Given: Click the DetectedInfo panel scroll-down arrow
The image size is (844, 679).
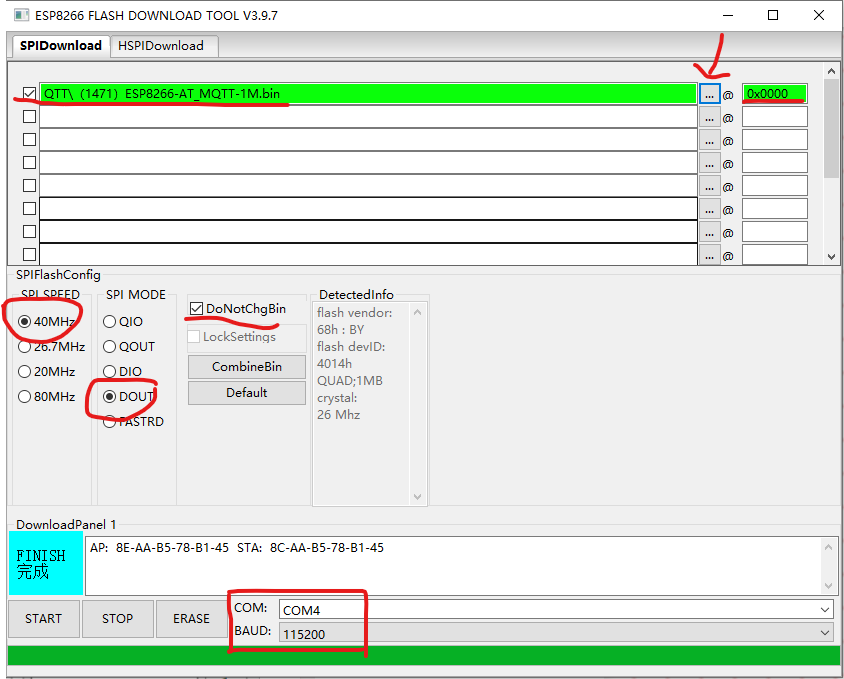Looking at the screenshot, I should click(x=417, y=496).
